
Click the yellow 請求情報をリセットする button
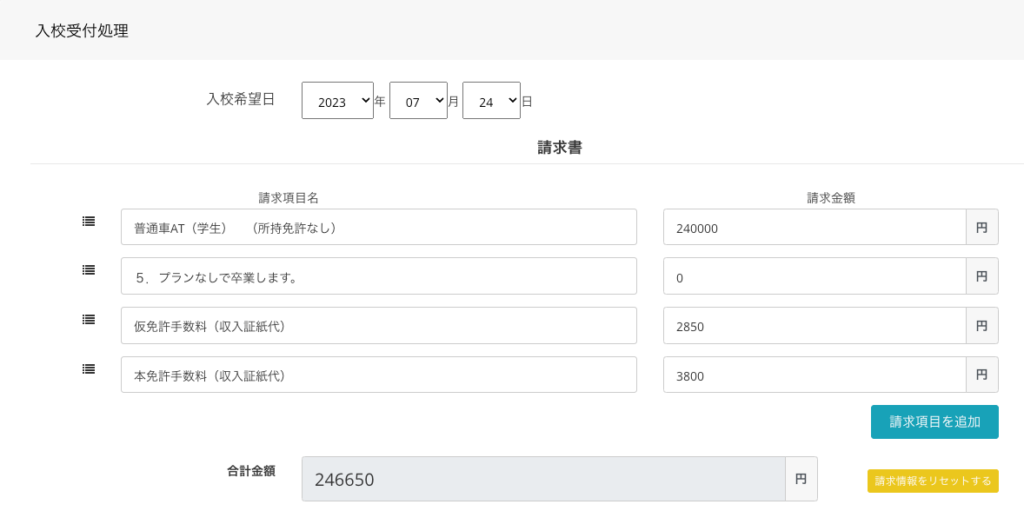coord(932,481)
